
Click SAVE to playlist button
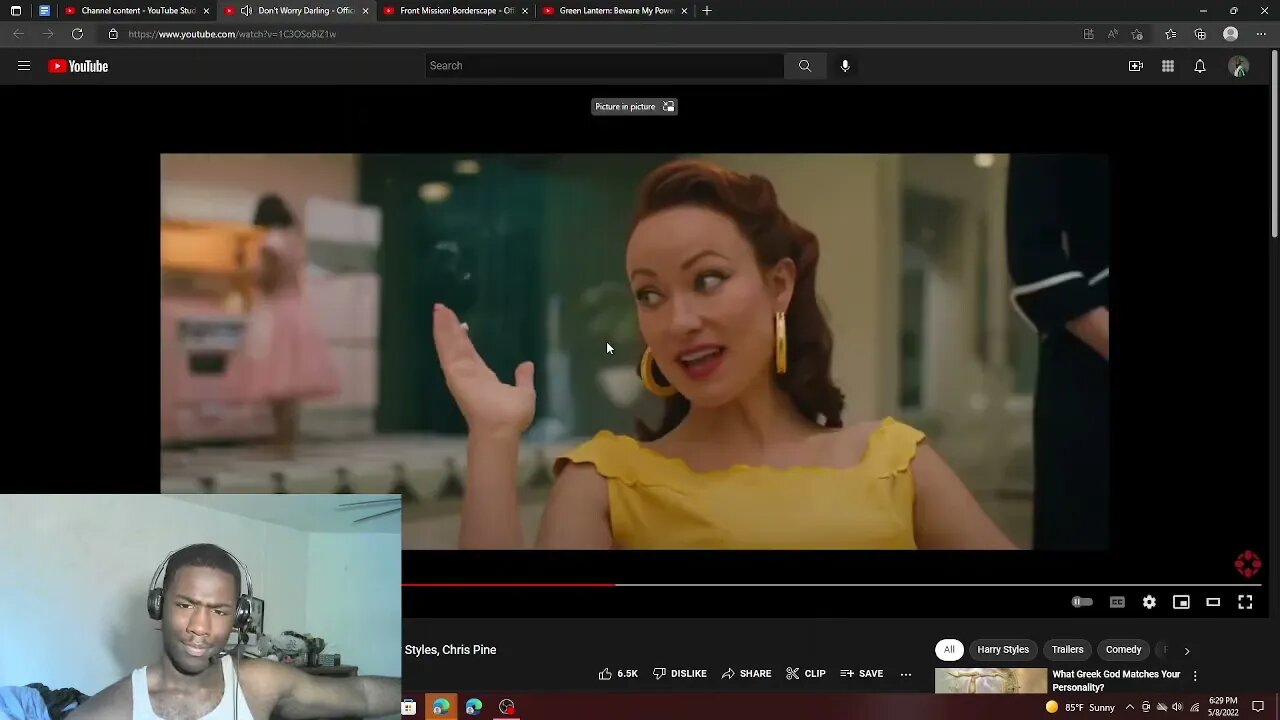pos(862,674)
